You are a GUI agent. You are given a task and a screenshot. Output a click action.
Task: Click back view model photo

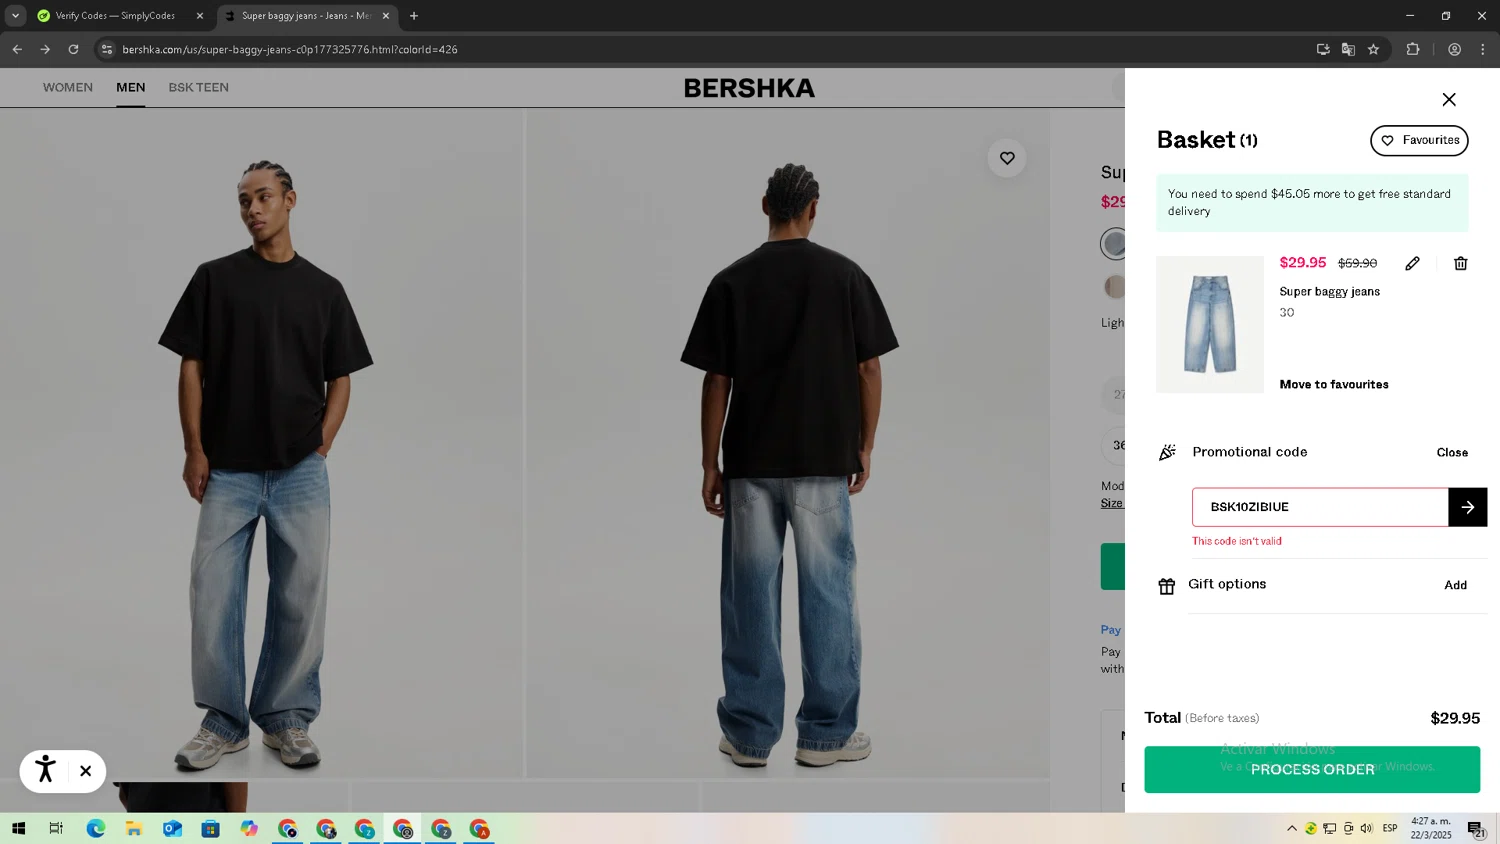[788, 443]
